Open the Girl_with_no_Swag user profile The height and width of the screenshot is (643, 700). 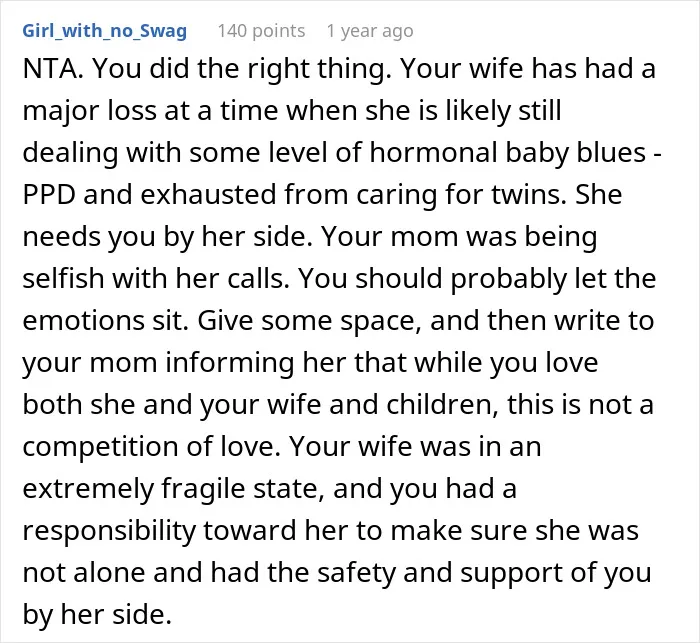pos(104,31)
